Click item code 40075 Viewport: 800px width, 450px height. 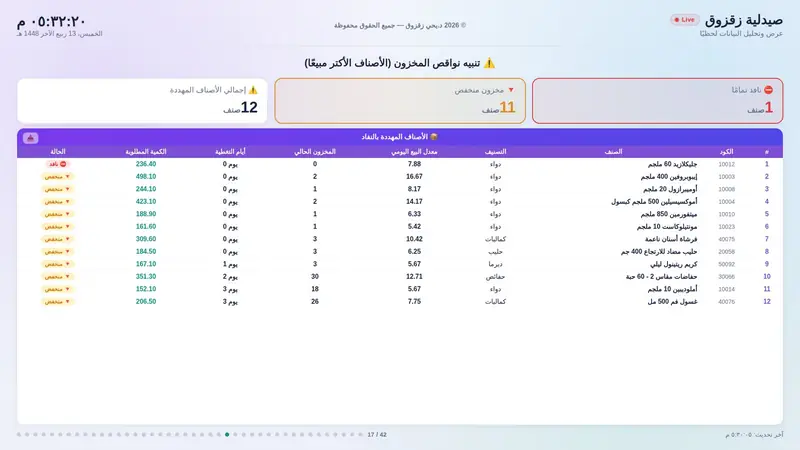[727, 239]
